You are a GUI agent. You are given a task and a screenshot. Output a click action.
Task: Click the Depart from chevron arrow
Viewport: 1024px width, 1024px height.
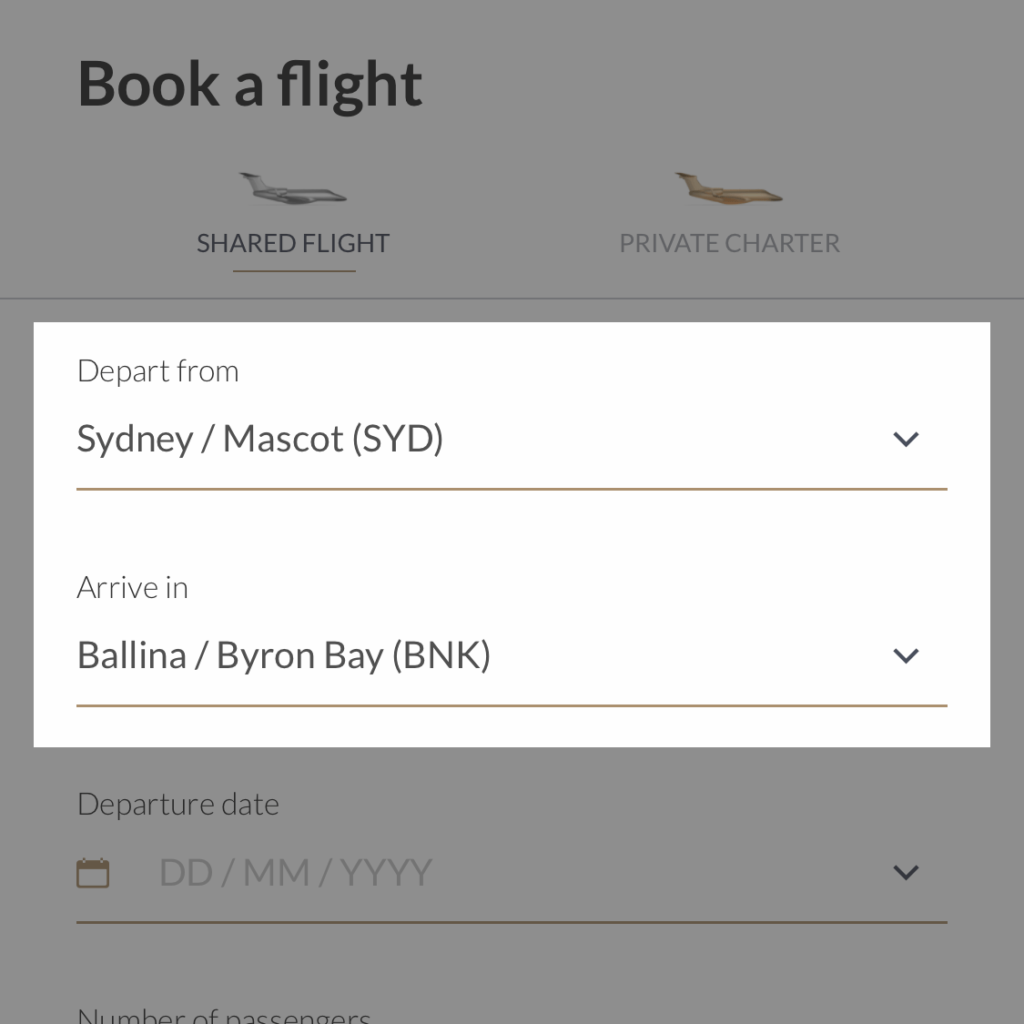[x=906, y=439]
